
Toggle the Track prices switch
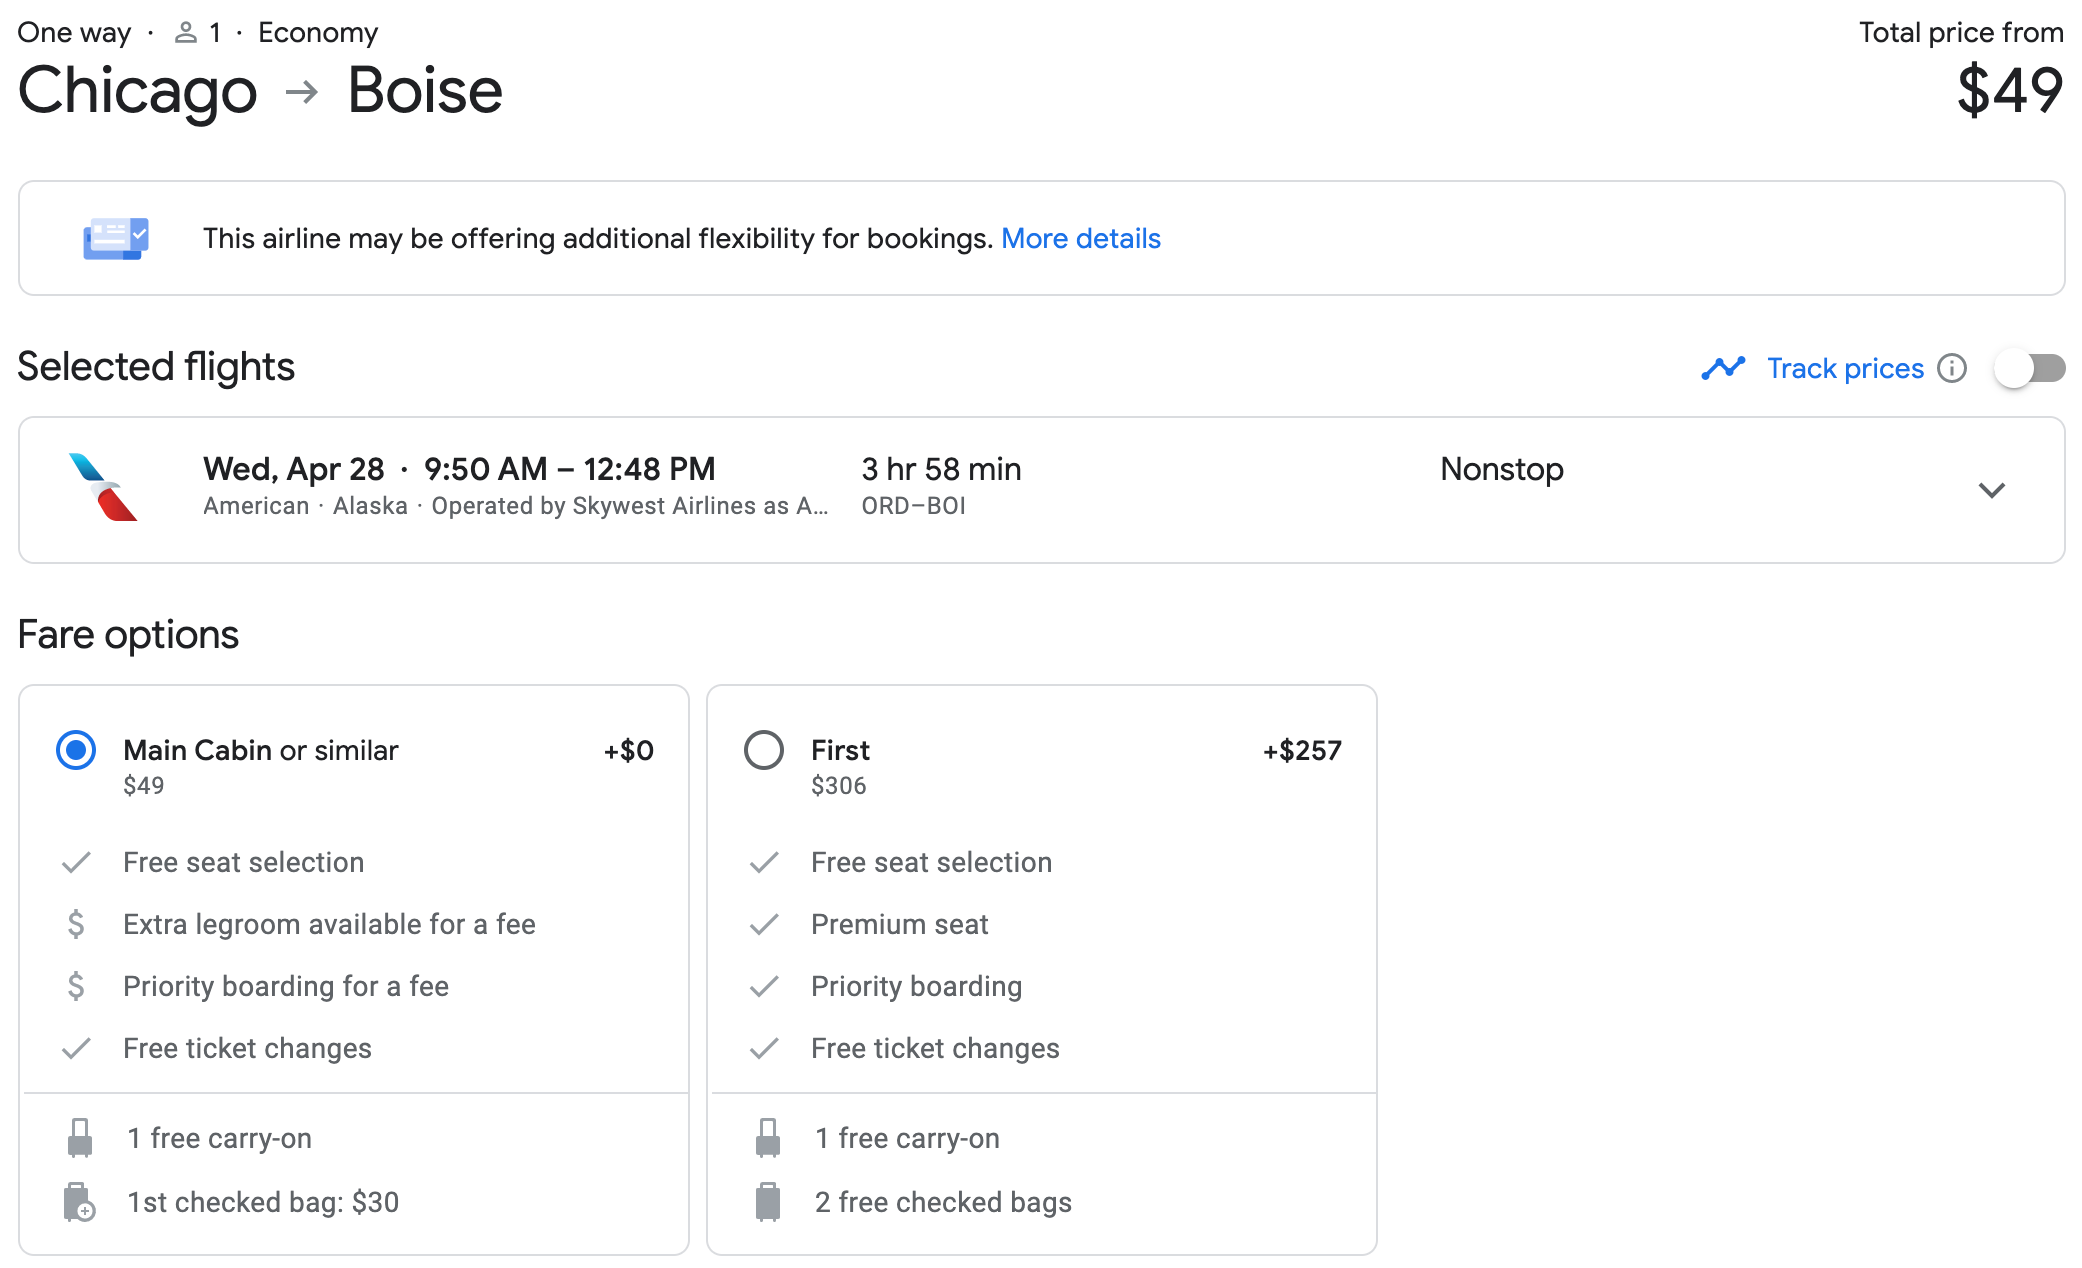tap(2029, 368)
